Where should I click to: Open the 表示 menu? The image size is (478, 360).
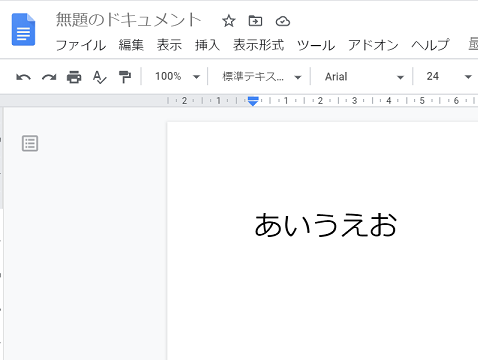[169, 45]
